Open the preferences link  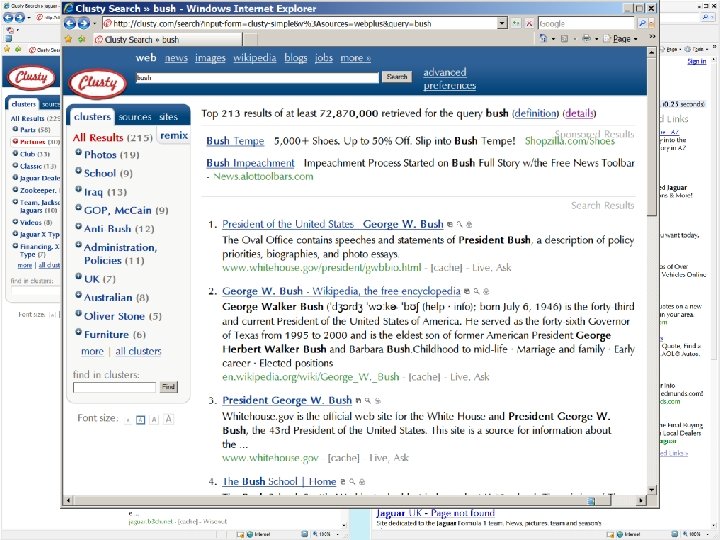point(450,86)
